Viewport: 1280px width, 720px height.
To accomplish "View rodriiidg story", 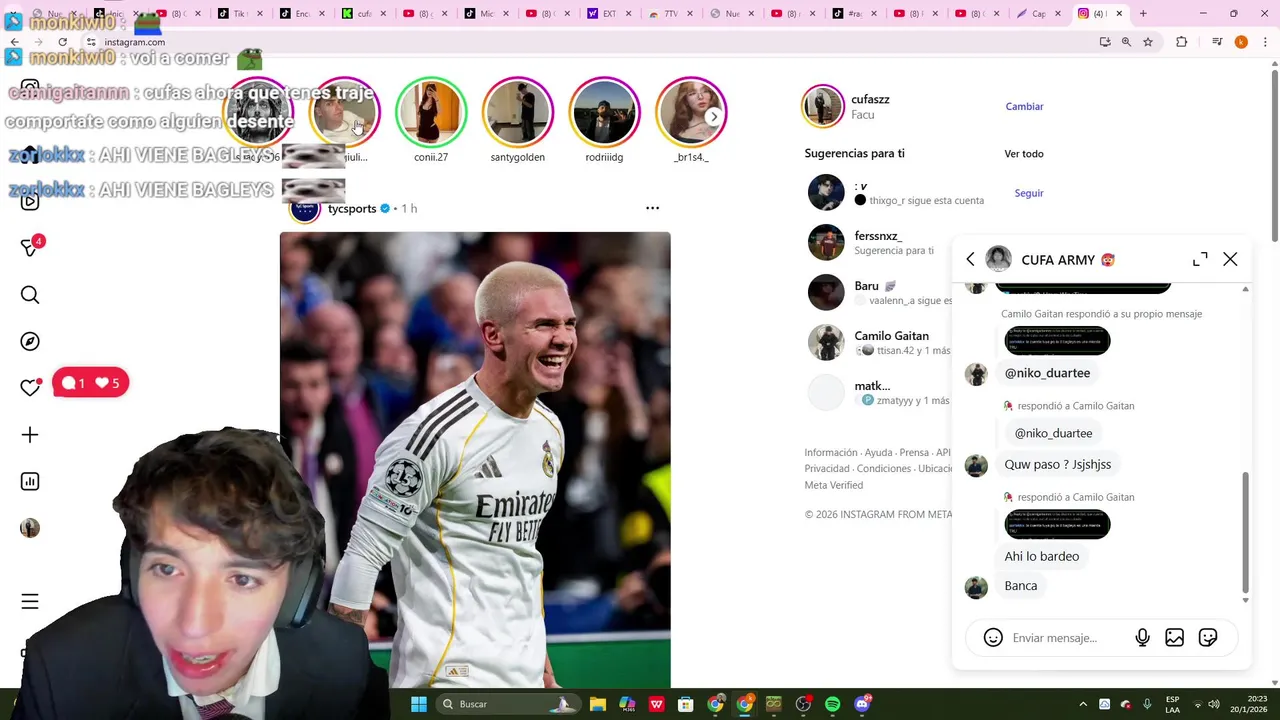I will point(604,112).
